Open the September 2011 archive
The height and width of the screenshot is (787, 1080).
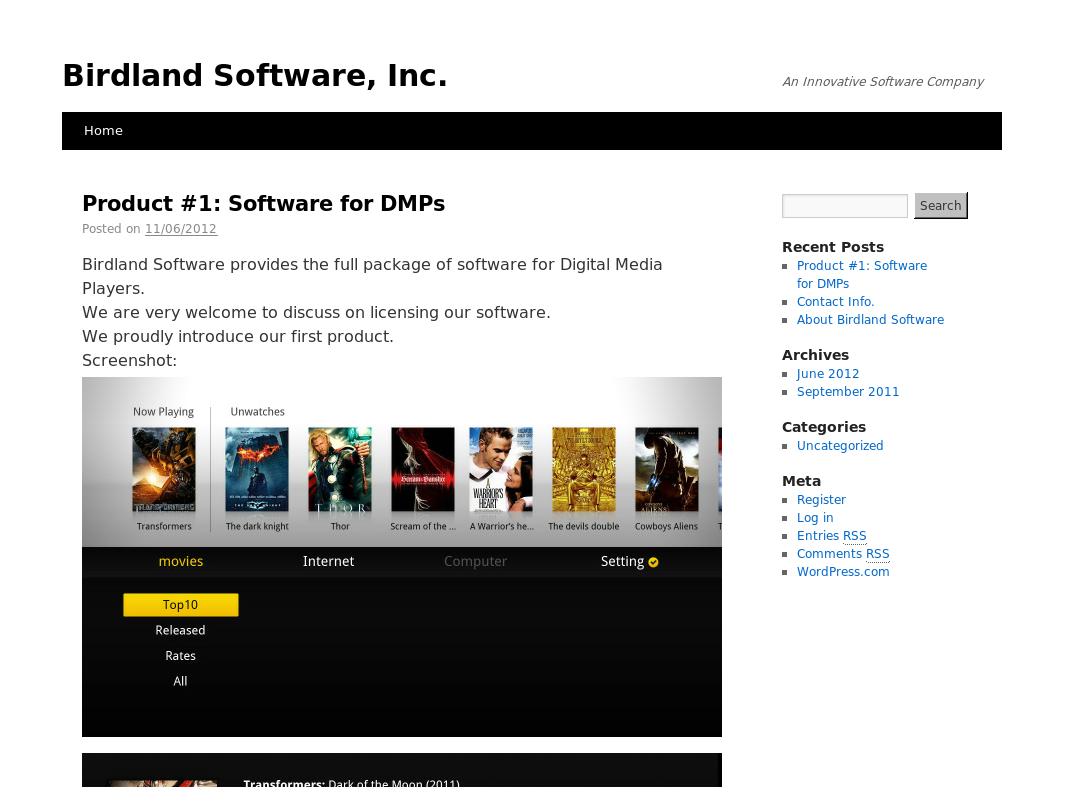pos(847,392)
